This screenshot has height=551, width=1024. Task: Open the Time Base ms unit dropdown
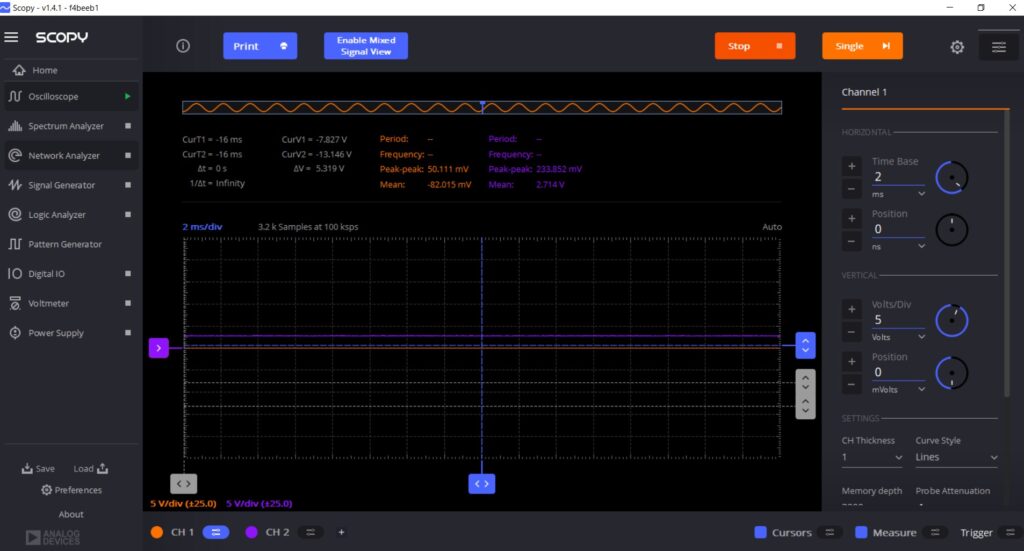pos(899,193)
